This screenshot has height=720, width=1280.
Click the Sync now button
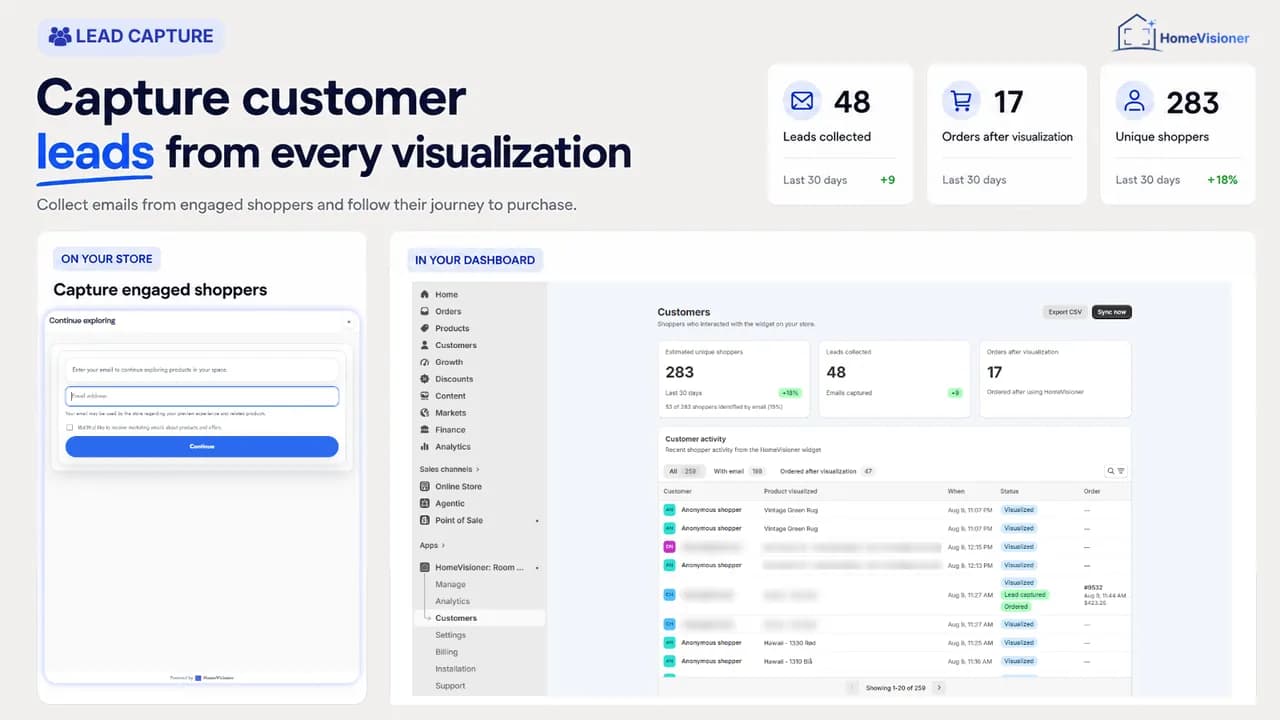pyautogui.click(x=1112, y=312)
